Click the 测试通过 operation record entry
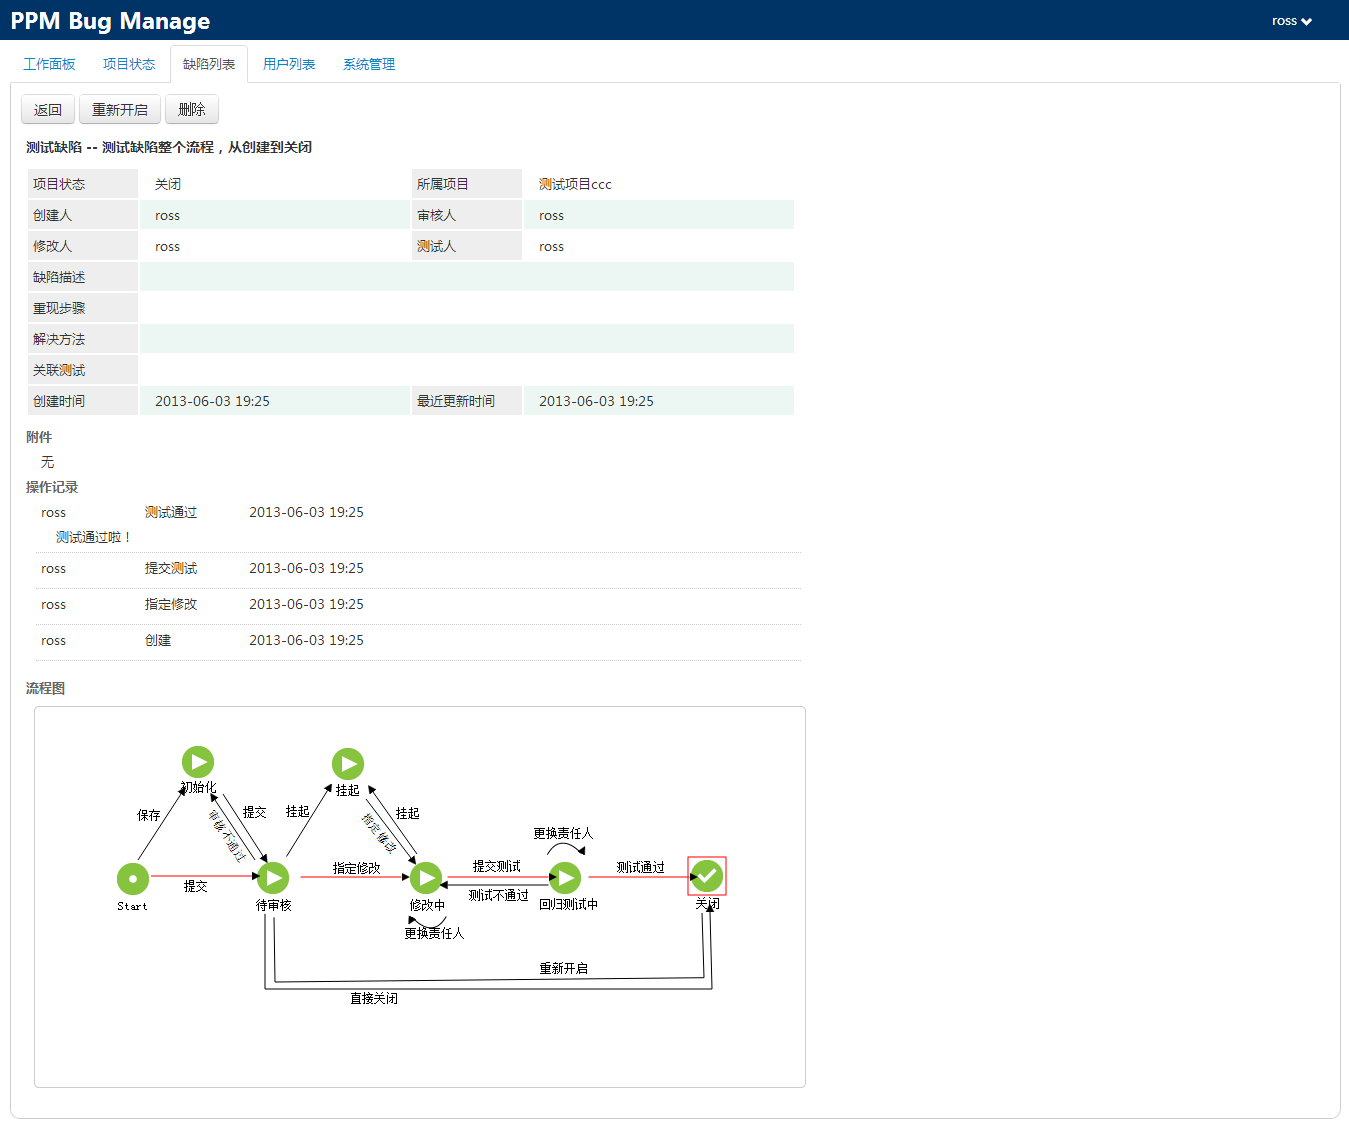The height and width of the screenshot is (1134, 1349). (x=171, y=512)
